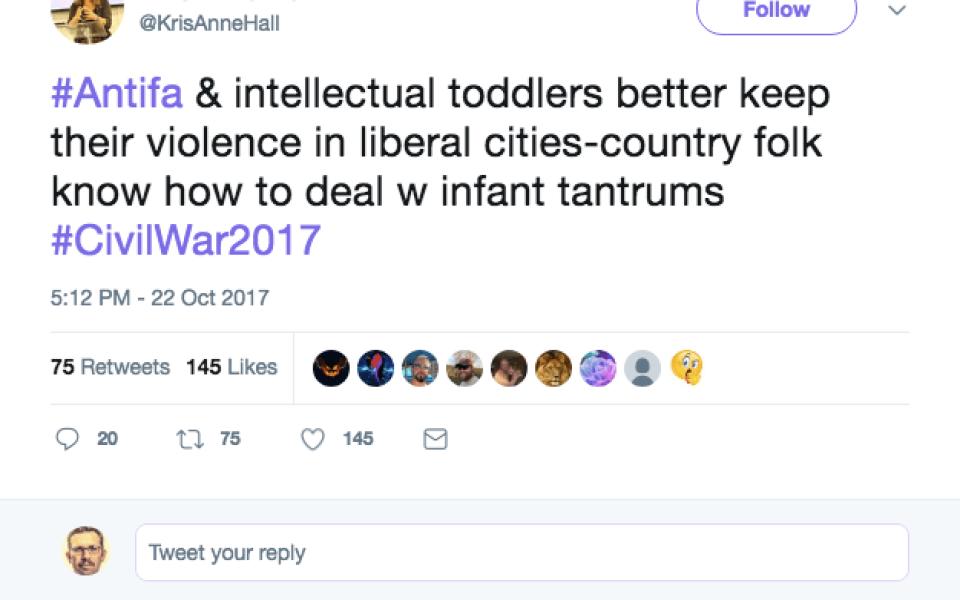The width and height of the screenshot is (960, 600).
Task: Open the thinking emoji avatar profile
Action: point(687,368)
